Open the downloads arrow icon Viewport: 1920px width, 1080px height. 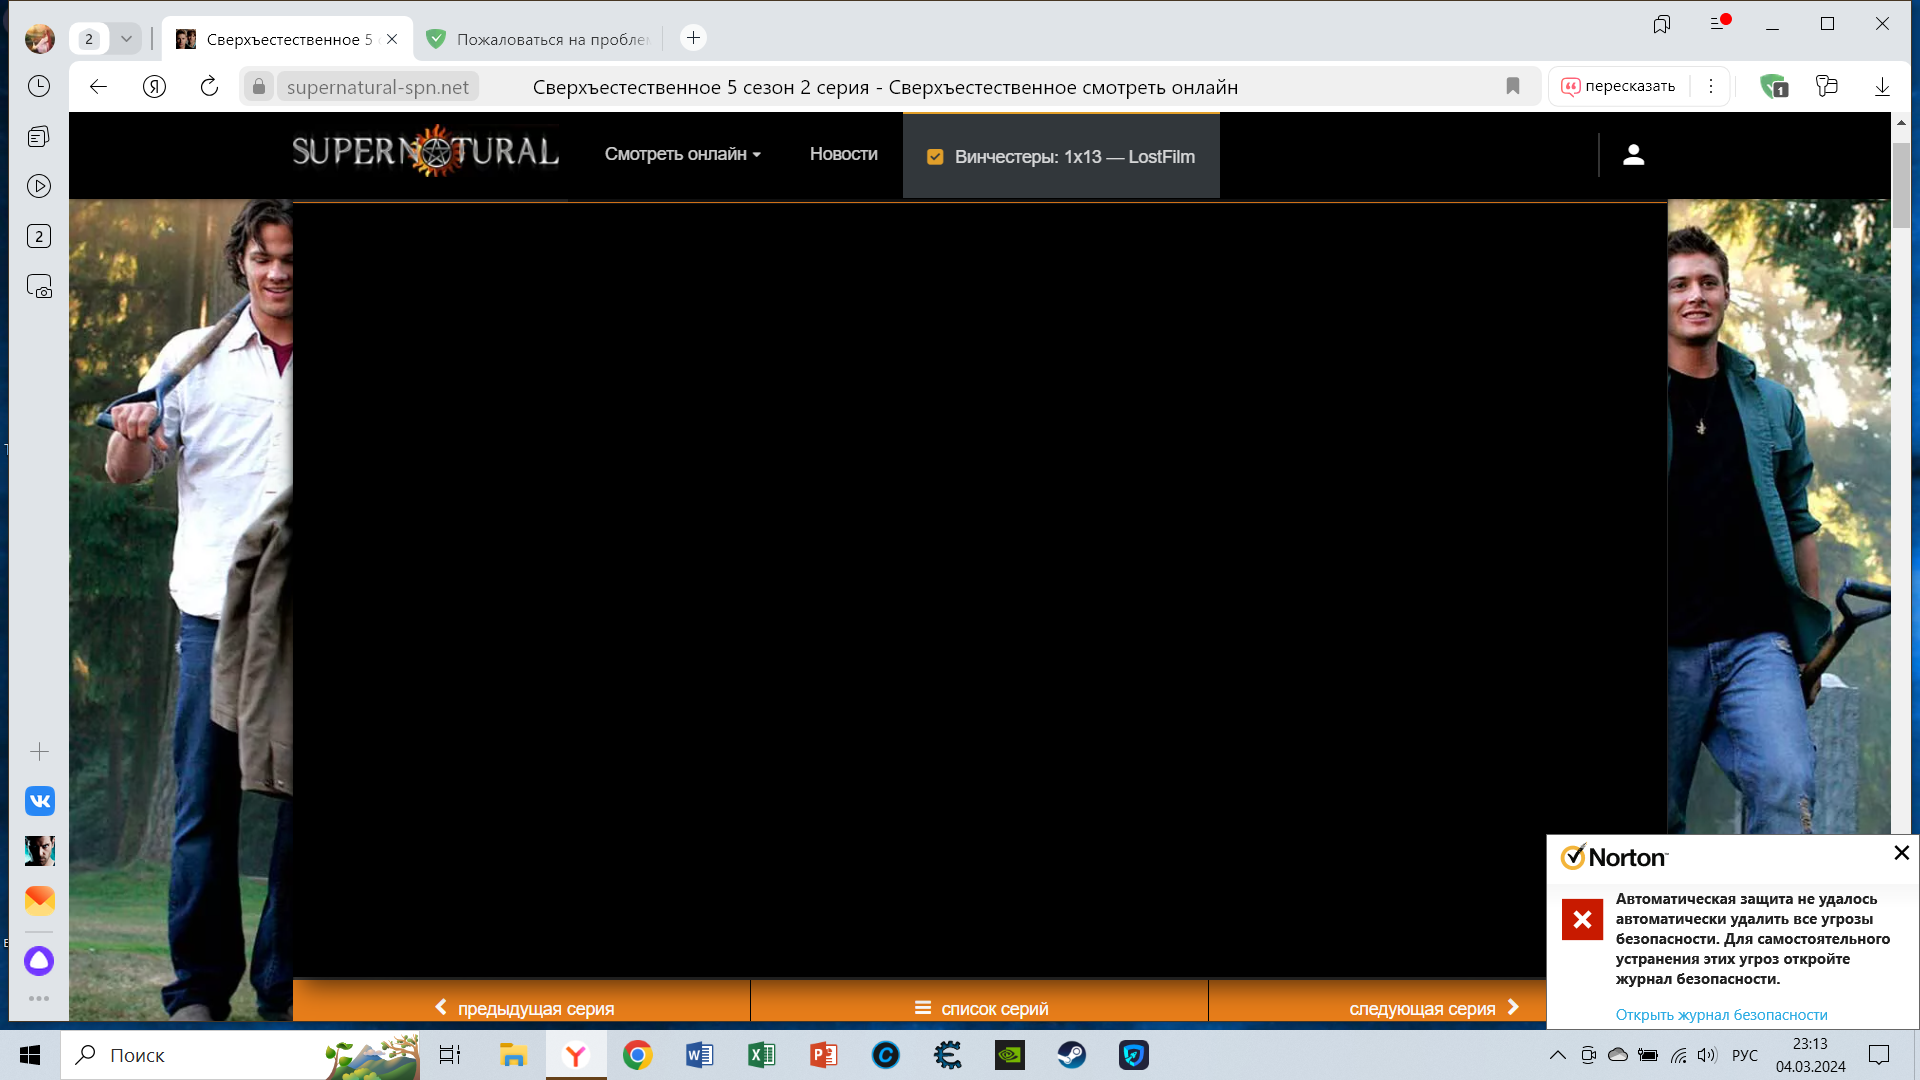coord(1881,87)
